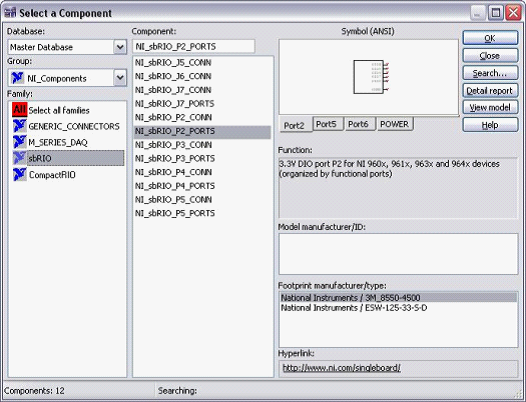The height and width of the screenshot is (402, 526).
Task: Expand the Group dropdown arrow
Action: click(120, 78)
